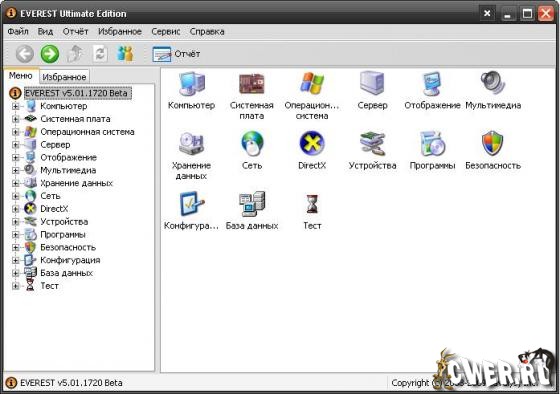Image resolution: width=560 pixels, height=394 pixels.
Task: Select Операционная система in the tree
Action: 88,132
